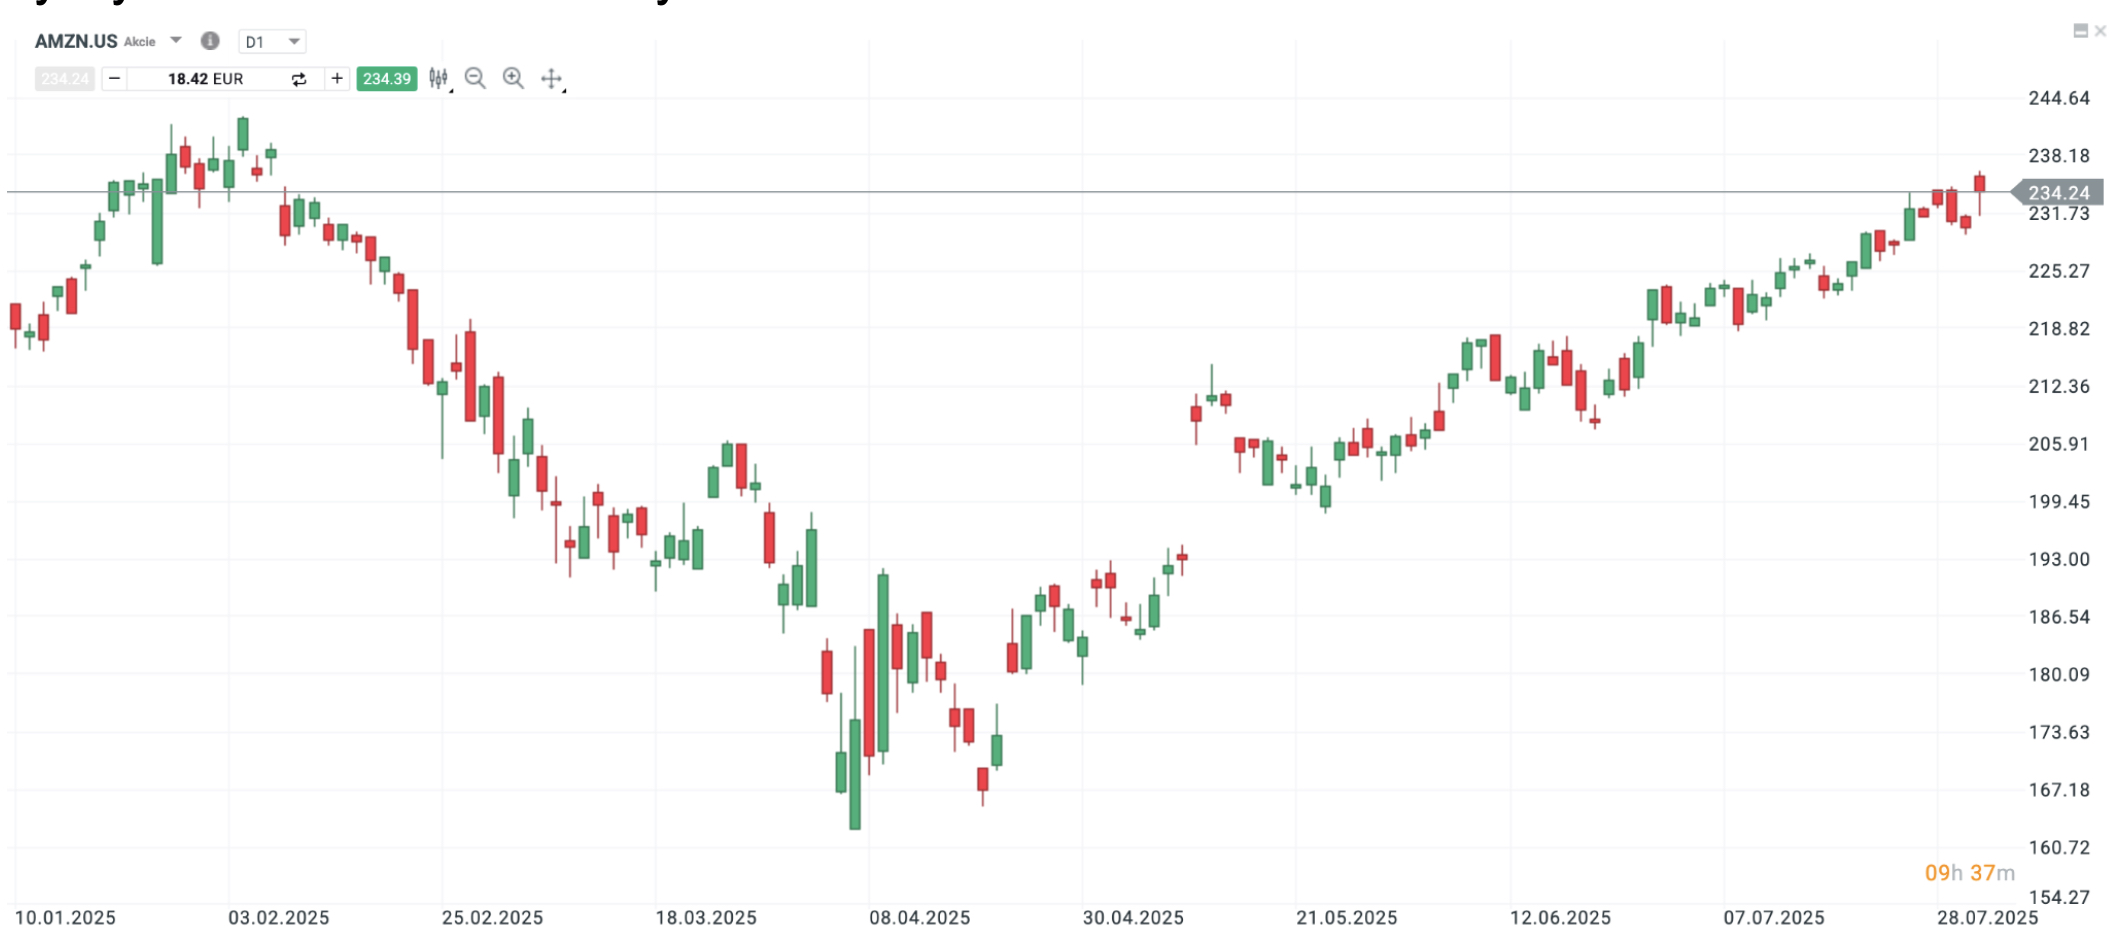Click the 234.24 current price marker
The image size is (2116, 950).
pos(2058,192)
